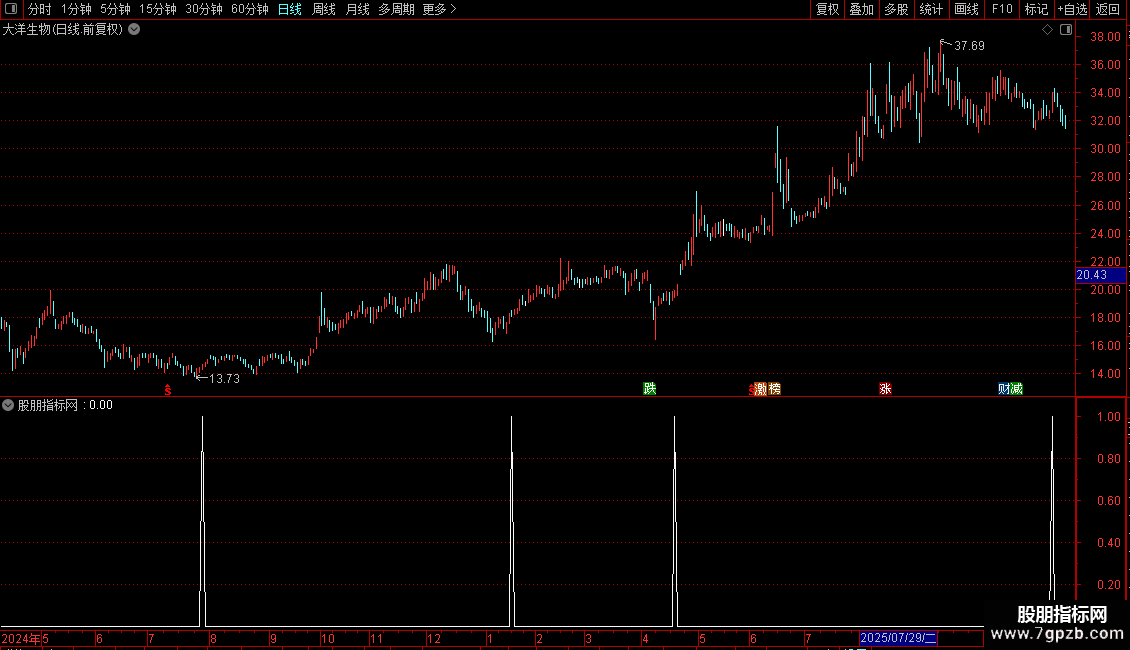The width and height of the screenshot is (1130, 650).
Task: Click the 返回 back button
Action: coord(1108,9)
